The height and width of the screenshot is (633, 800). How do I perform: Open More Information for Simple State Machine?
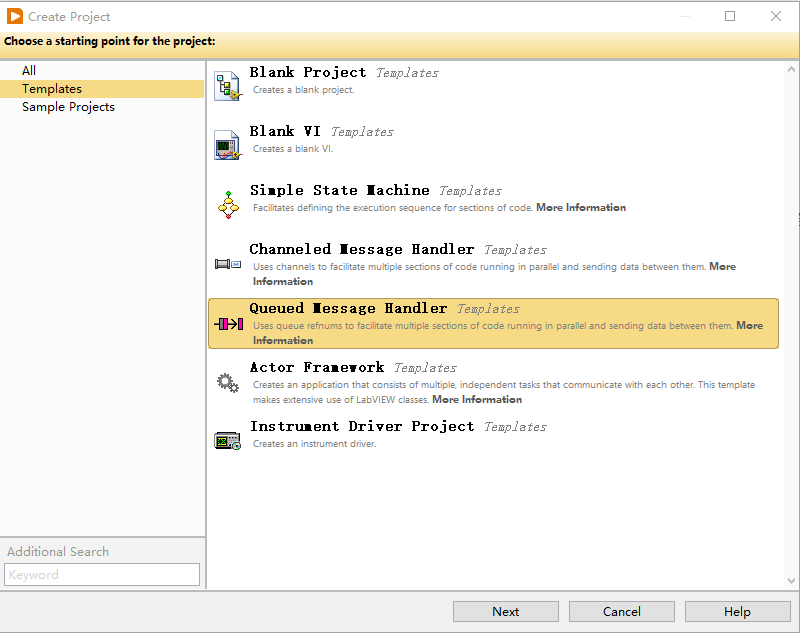[x=581, y=208]
